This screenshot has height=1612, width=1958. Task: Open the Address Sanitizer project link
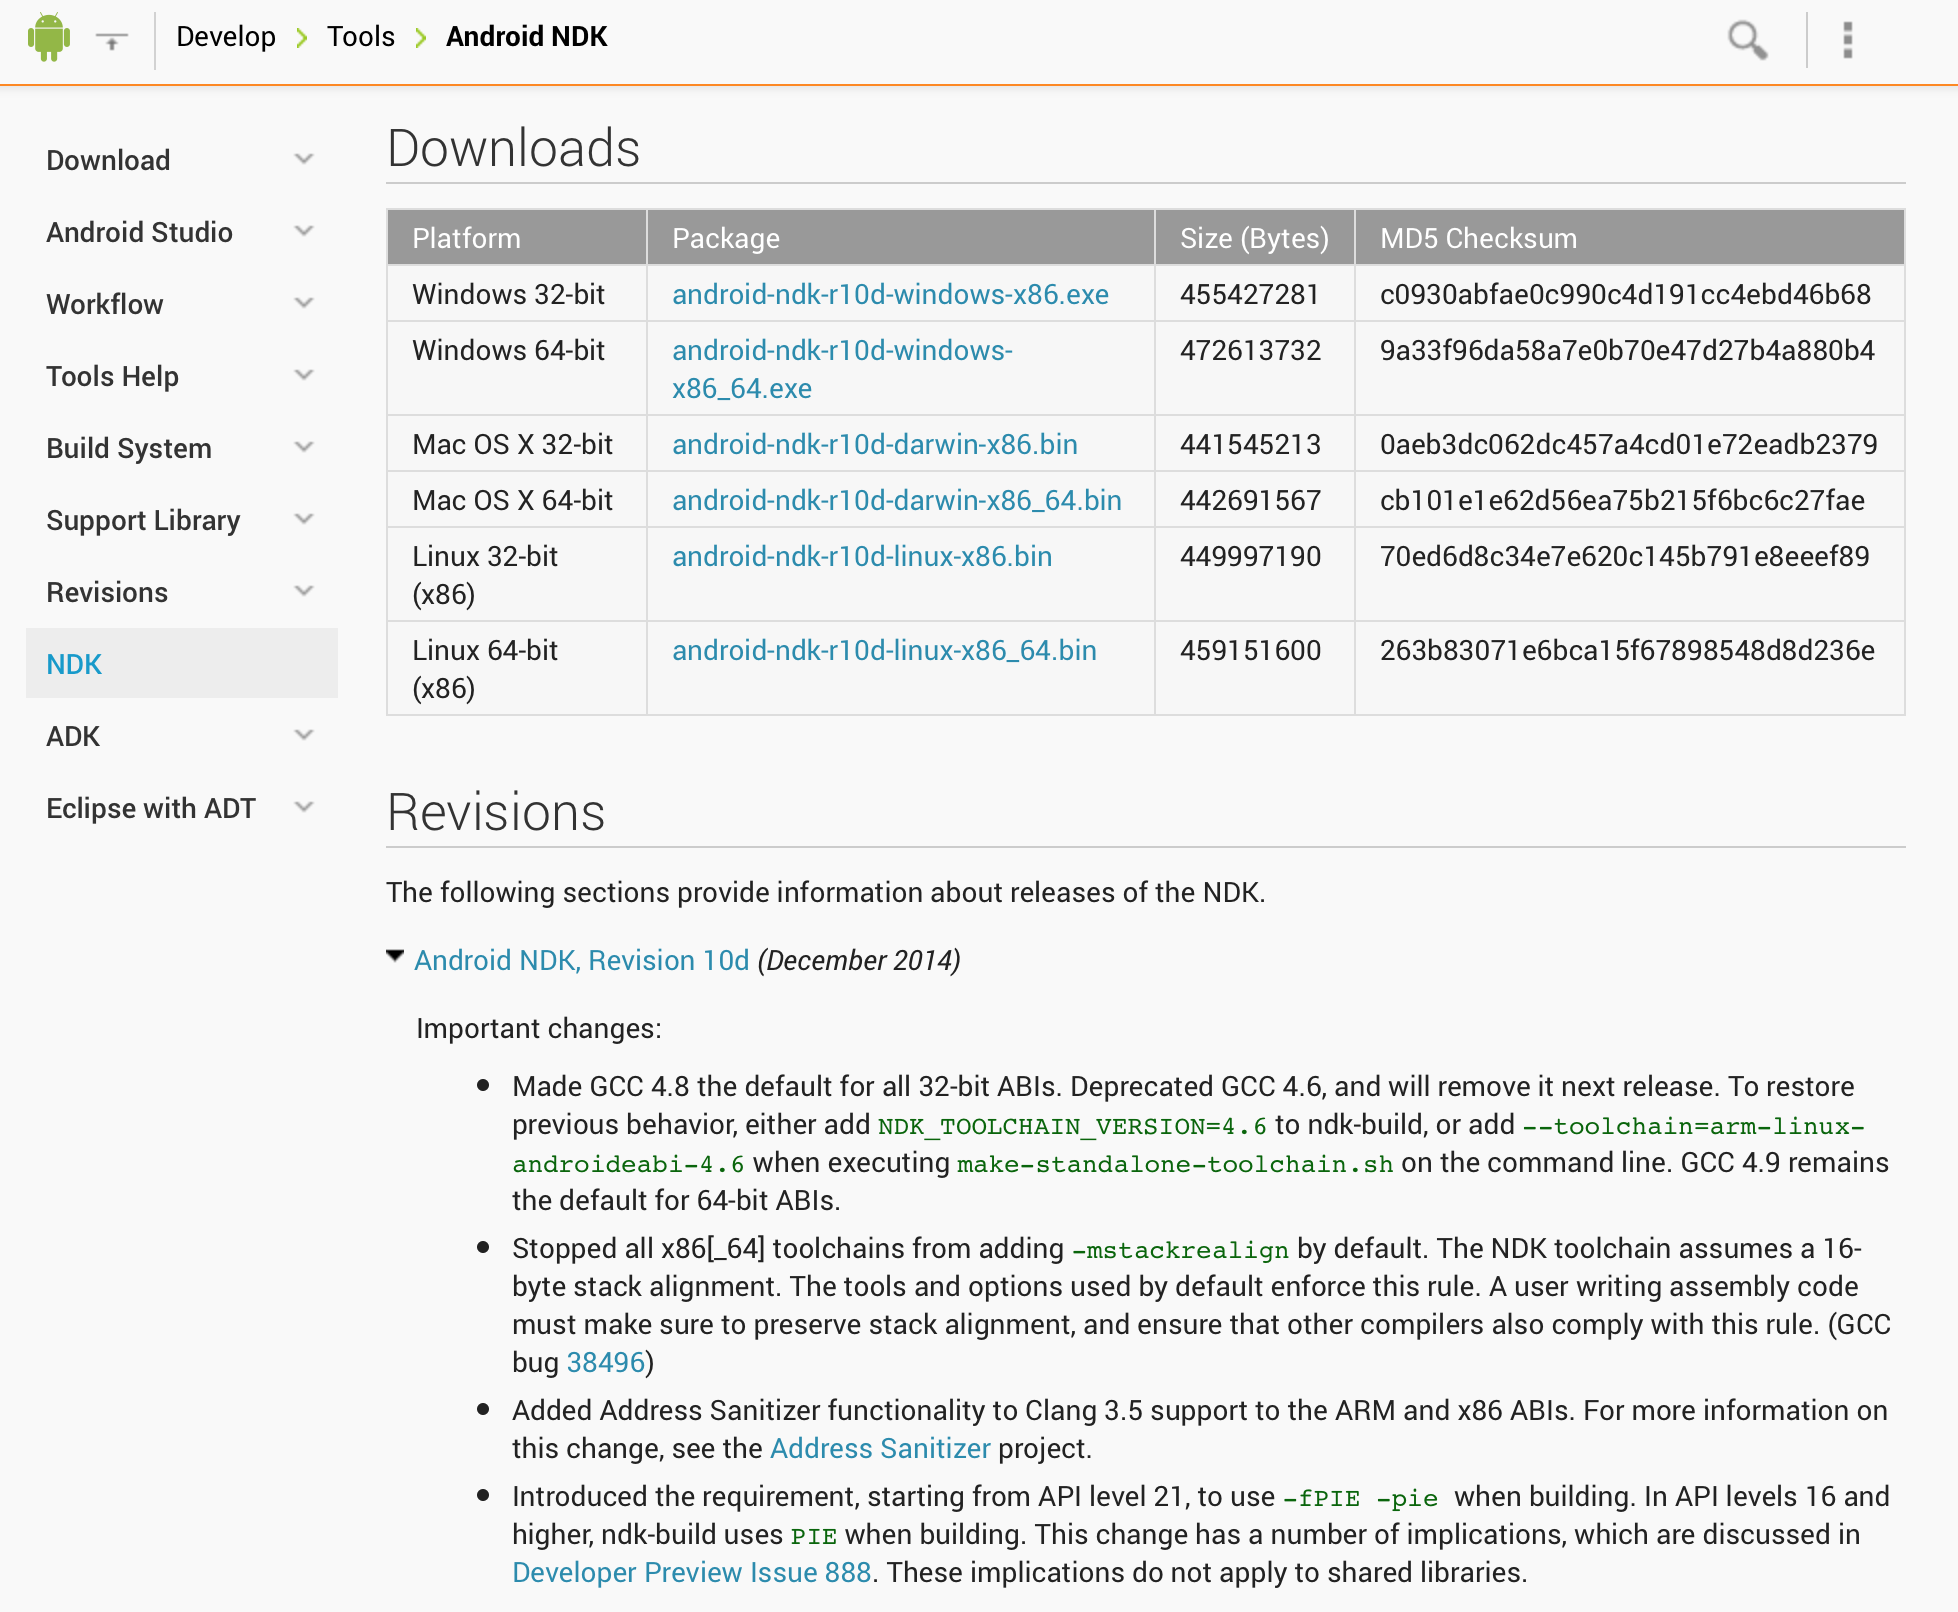[x=879, y=1448]
